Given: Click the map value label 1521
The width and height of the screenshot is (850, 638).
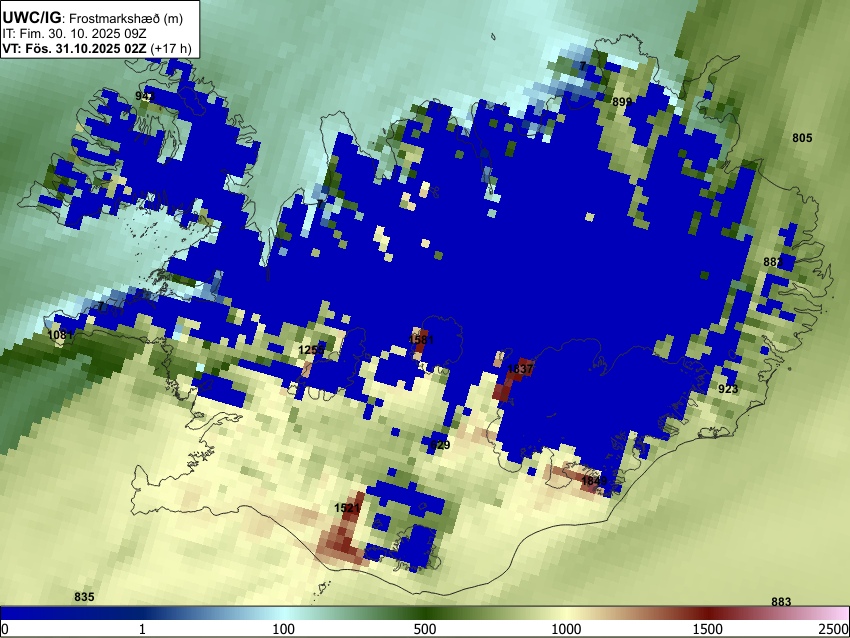Looking at the screenshot, I should pyautogui.click(x=347, y=508).
